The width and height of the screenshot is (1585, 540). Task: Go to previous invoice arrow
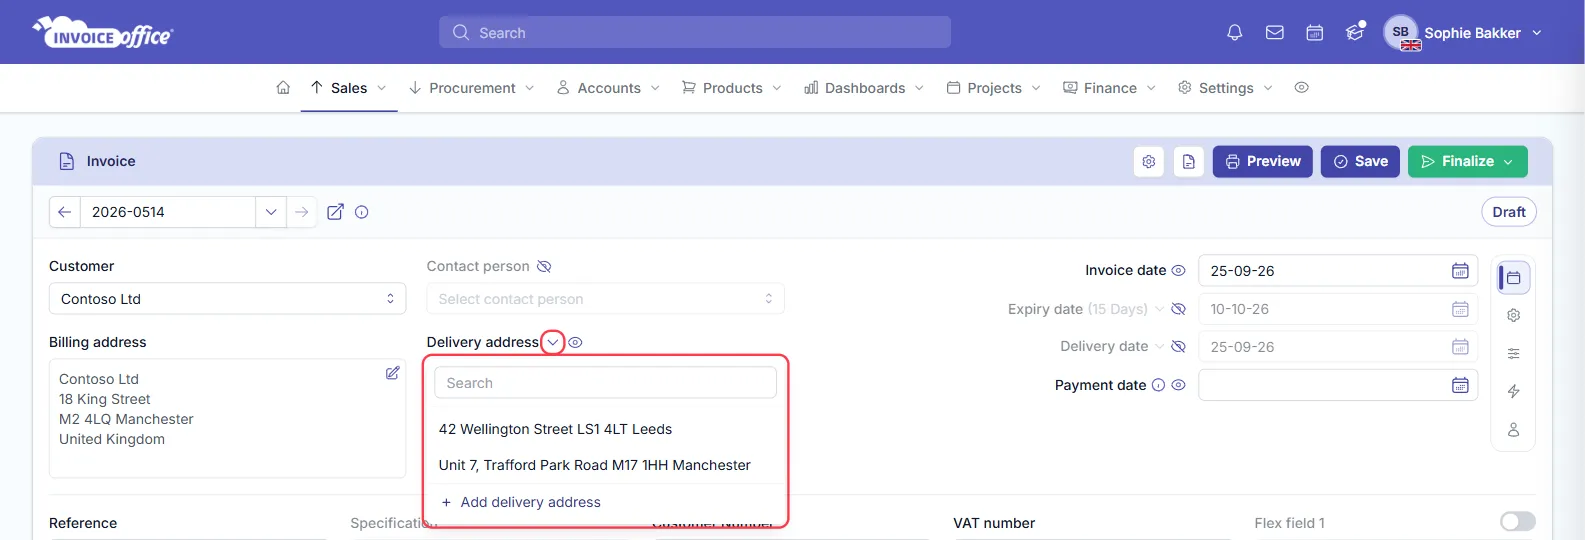65,212
